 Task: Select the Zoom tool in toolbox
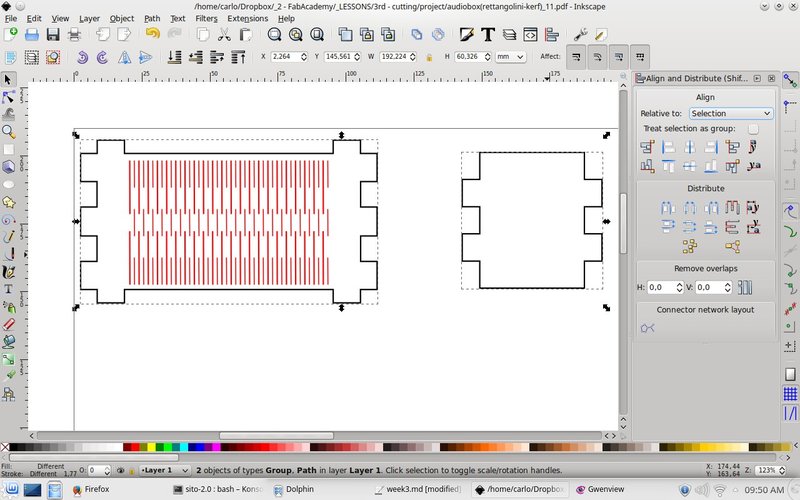pyautogui.click(x=8, y=132)
